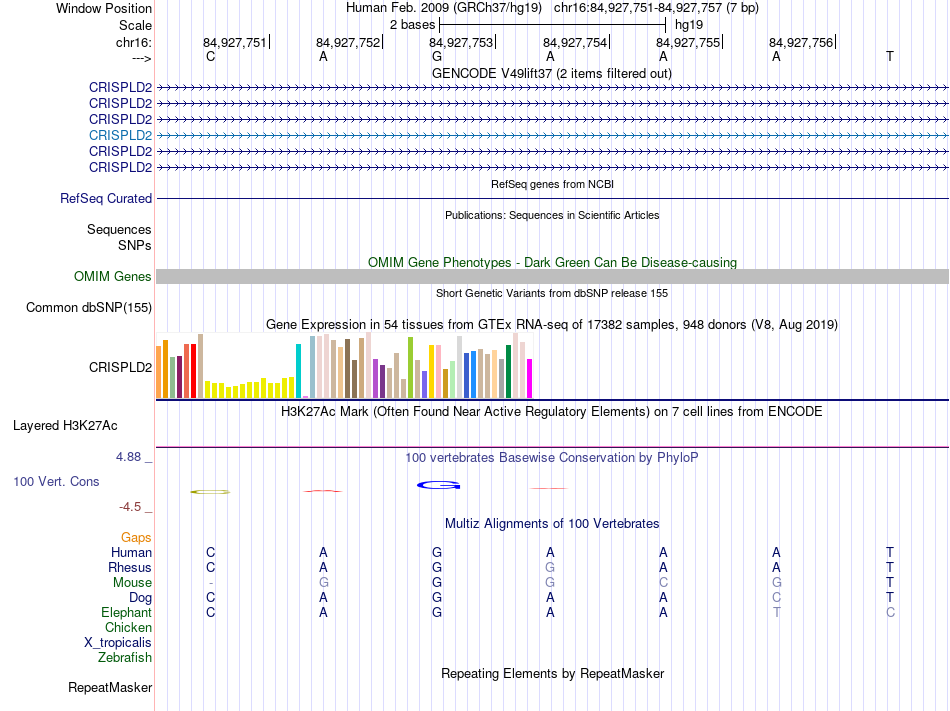Click the 84,927,753 ruler position
The height and width of the screenshot is (711, 950).
pos(461,42)
